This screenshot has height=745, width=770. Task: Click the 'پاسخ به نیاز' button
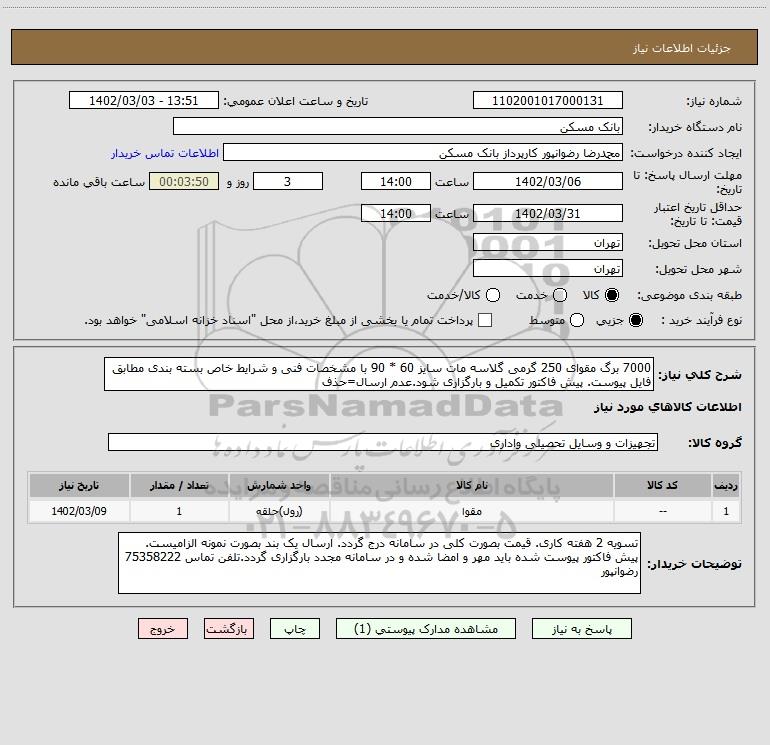581,629
